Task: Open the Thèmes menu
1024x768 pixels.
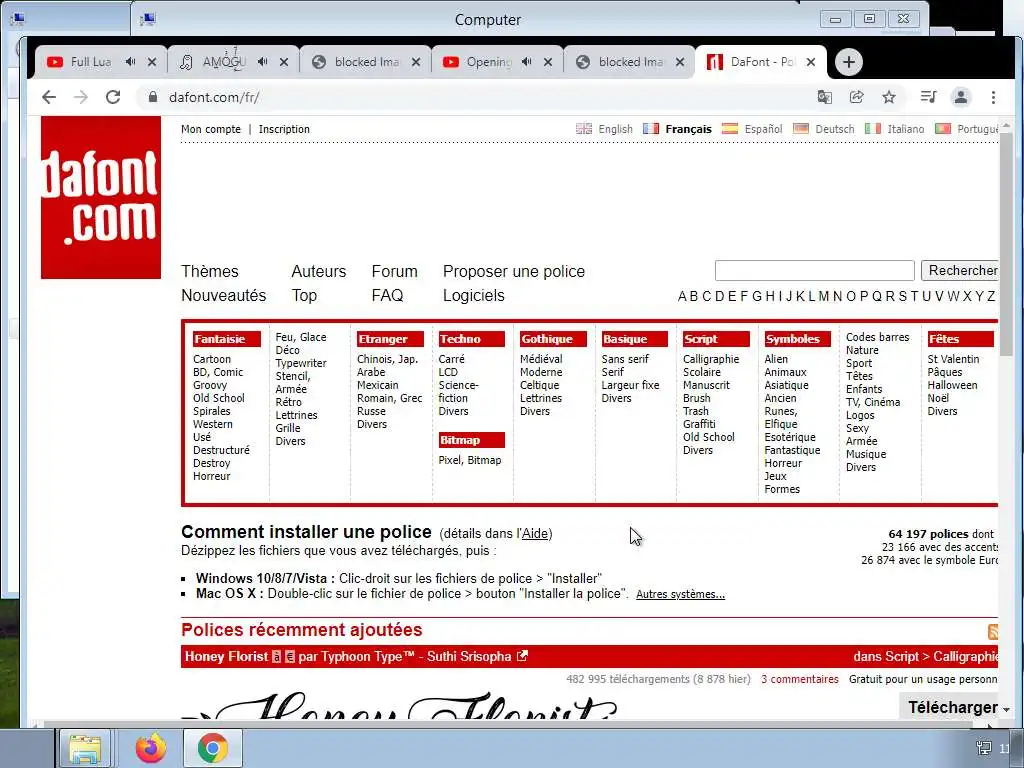Action: point(210,271)
